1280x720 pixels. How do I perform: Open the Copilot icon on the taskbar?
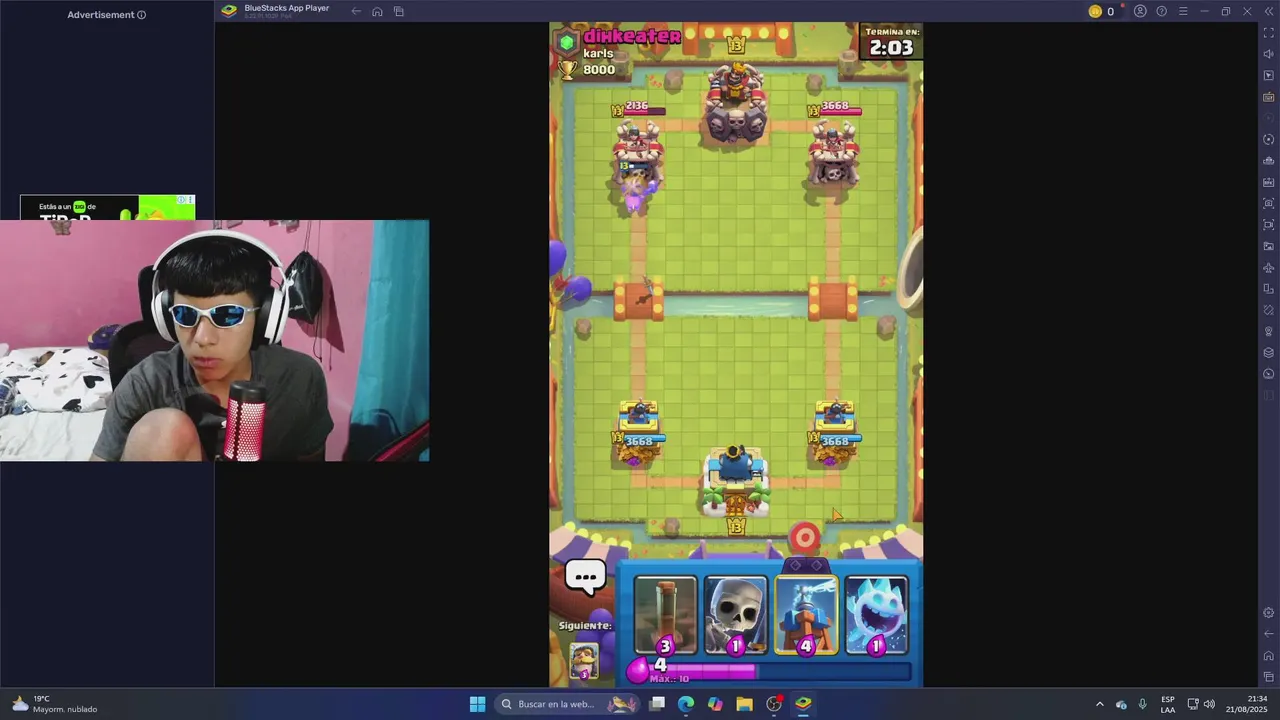[x=715, y=704]
